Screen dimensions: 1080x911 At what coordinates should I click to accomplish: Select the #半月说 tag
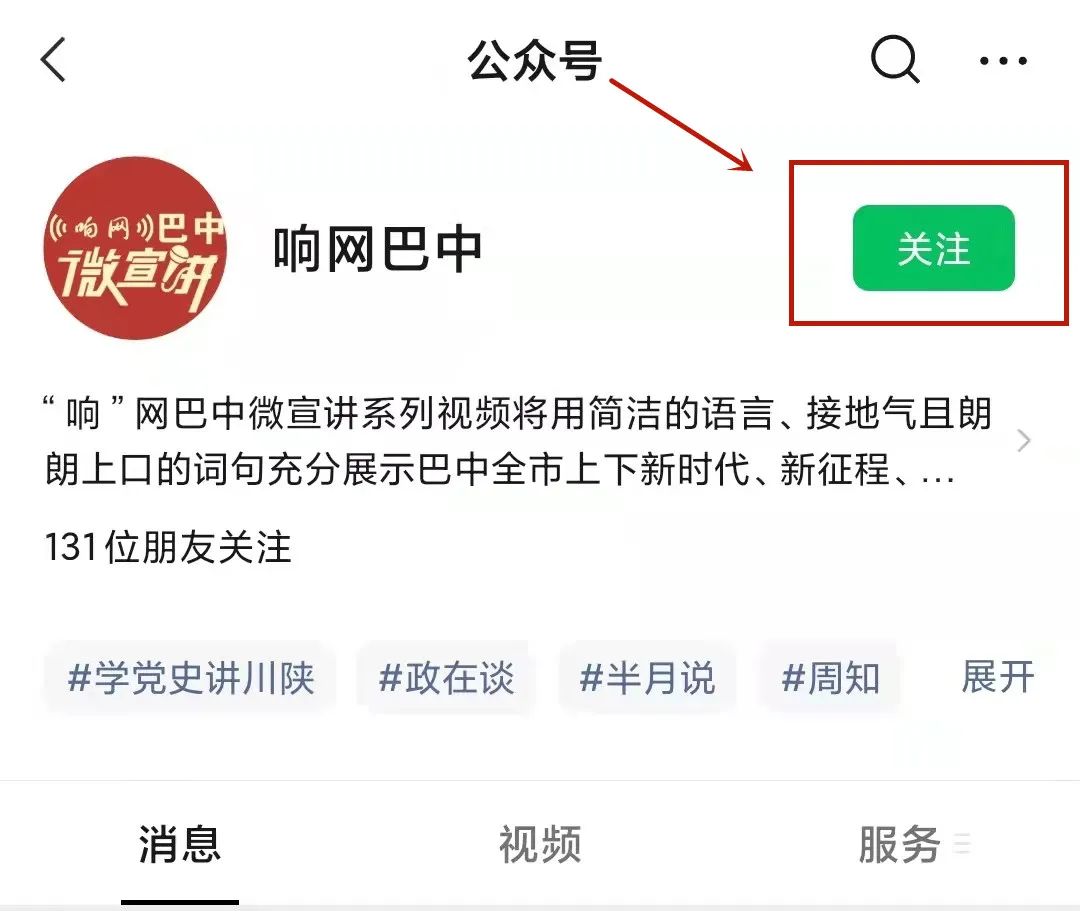click(x=647, y=678)
